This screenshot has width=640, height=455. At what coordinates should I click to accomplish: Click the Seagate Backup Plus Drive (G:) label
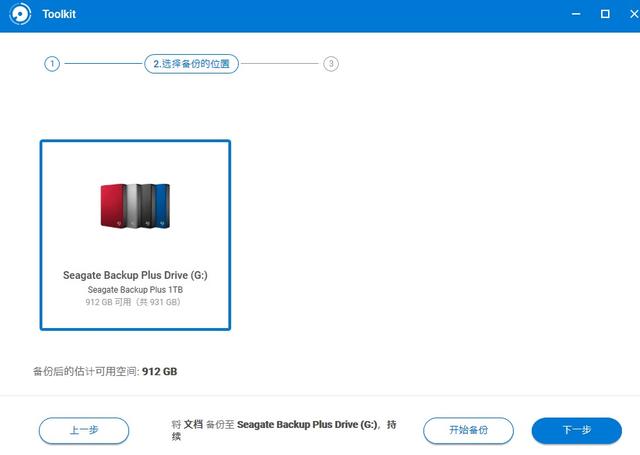(135, 275)
